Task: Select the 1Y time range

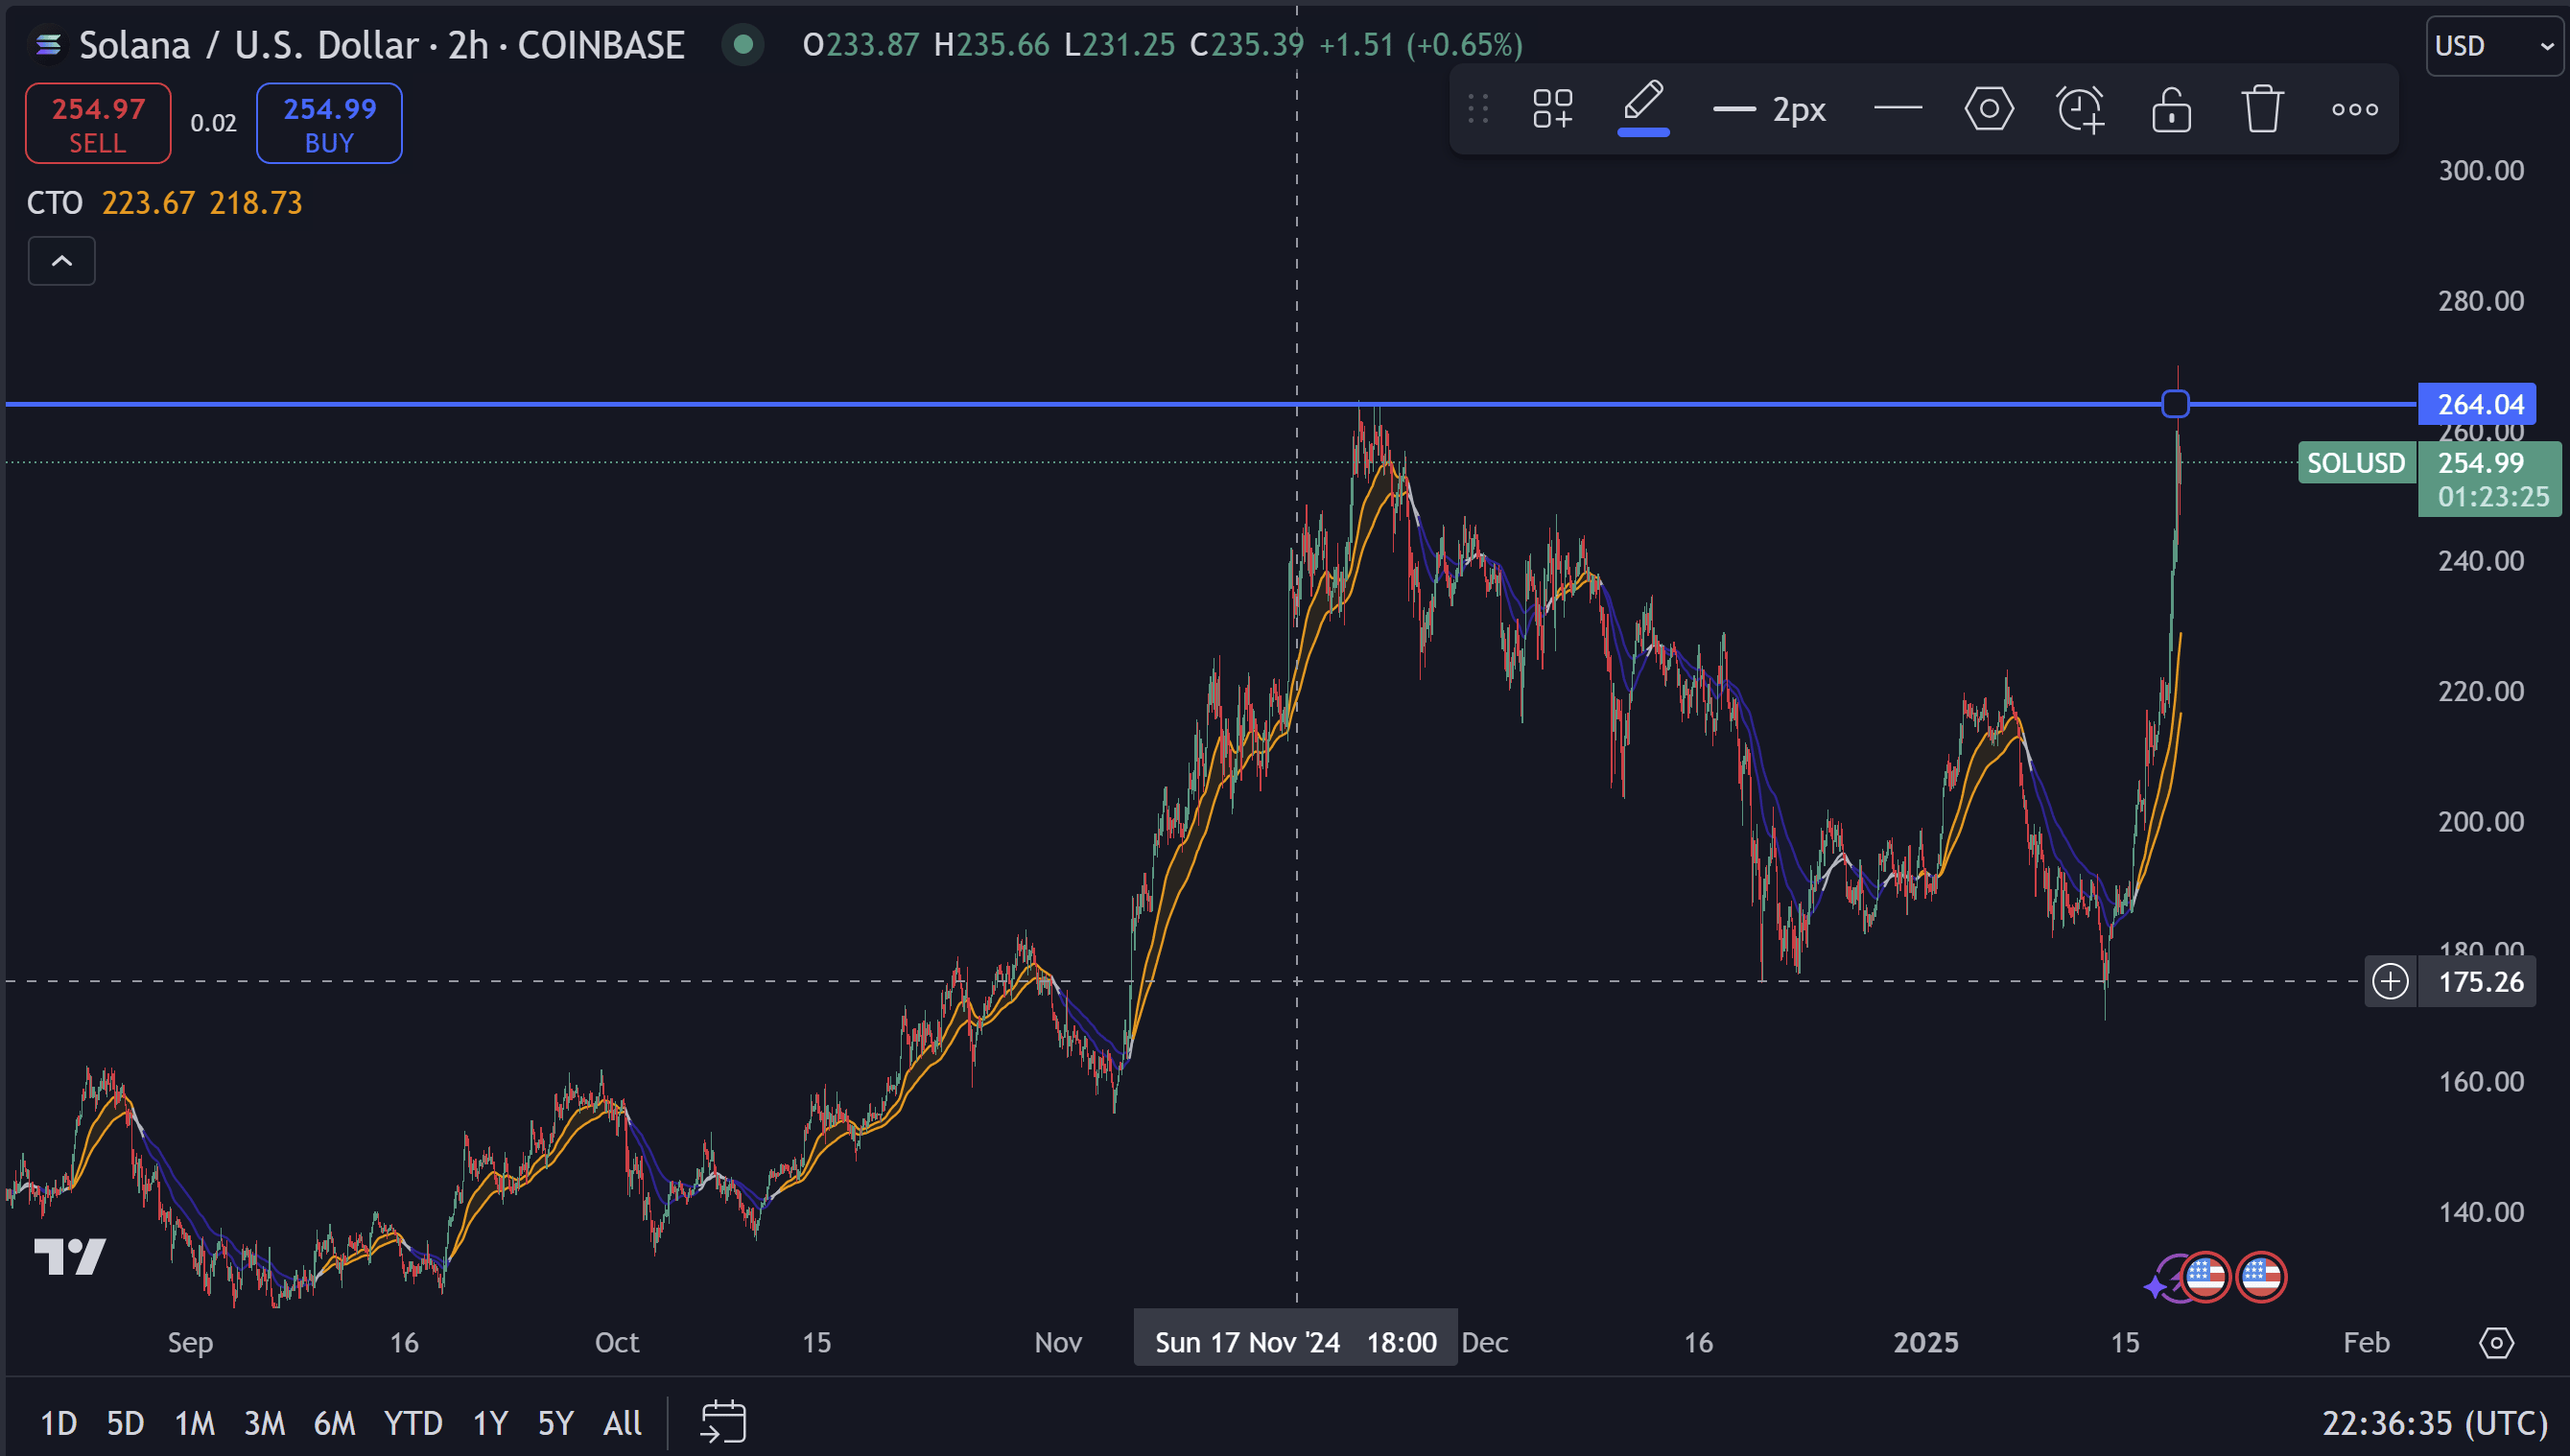Action: coord(490,1422)
